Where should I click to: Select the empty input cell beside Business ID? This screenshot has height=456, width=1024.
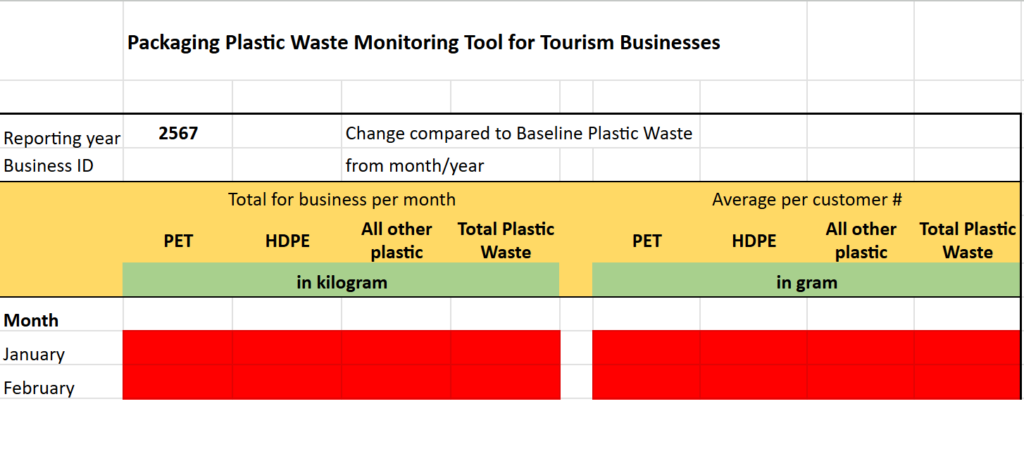178,165
